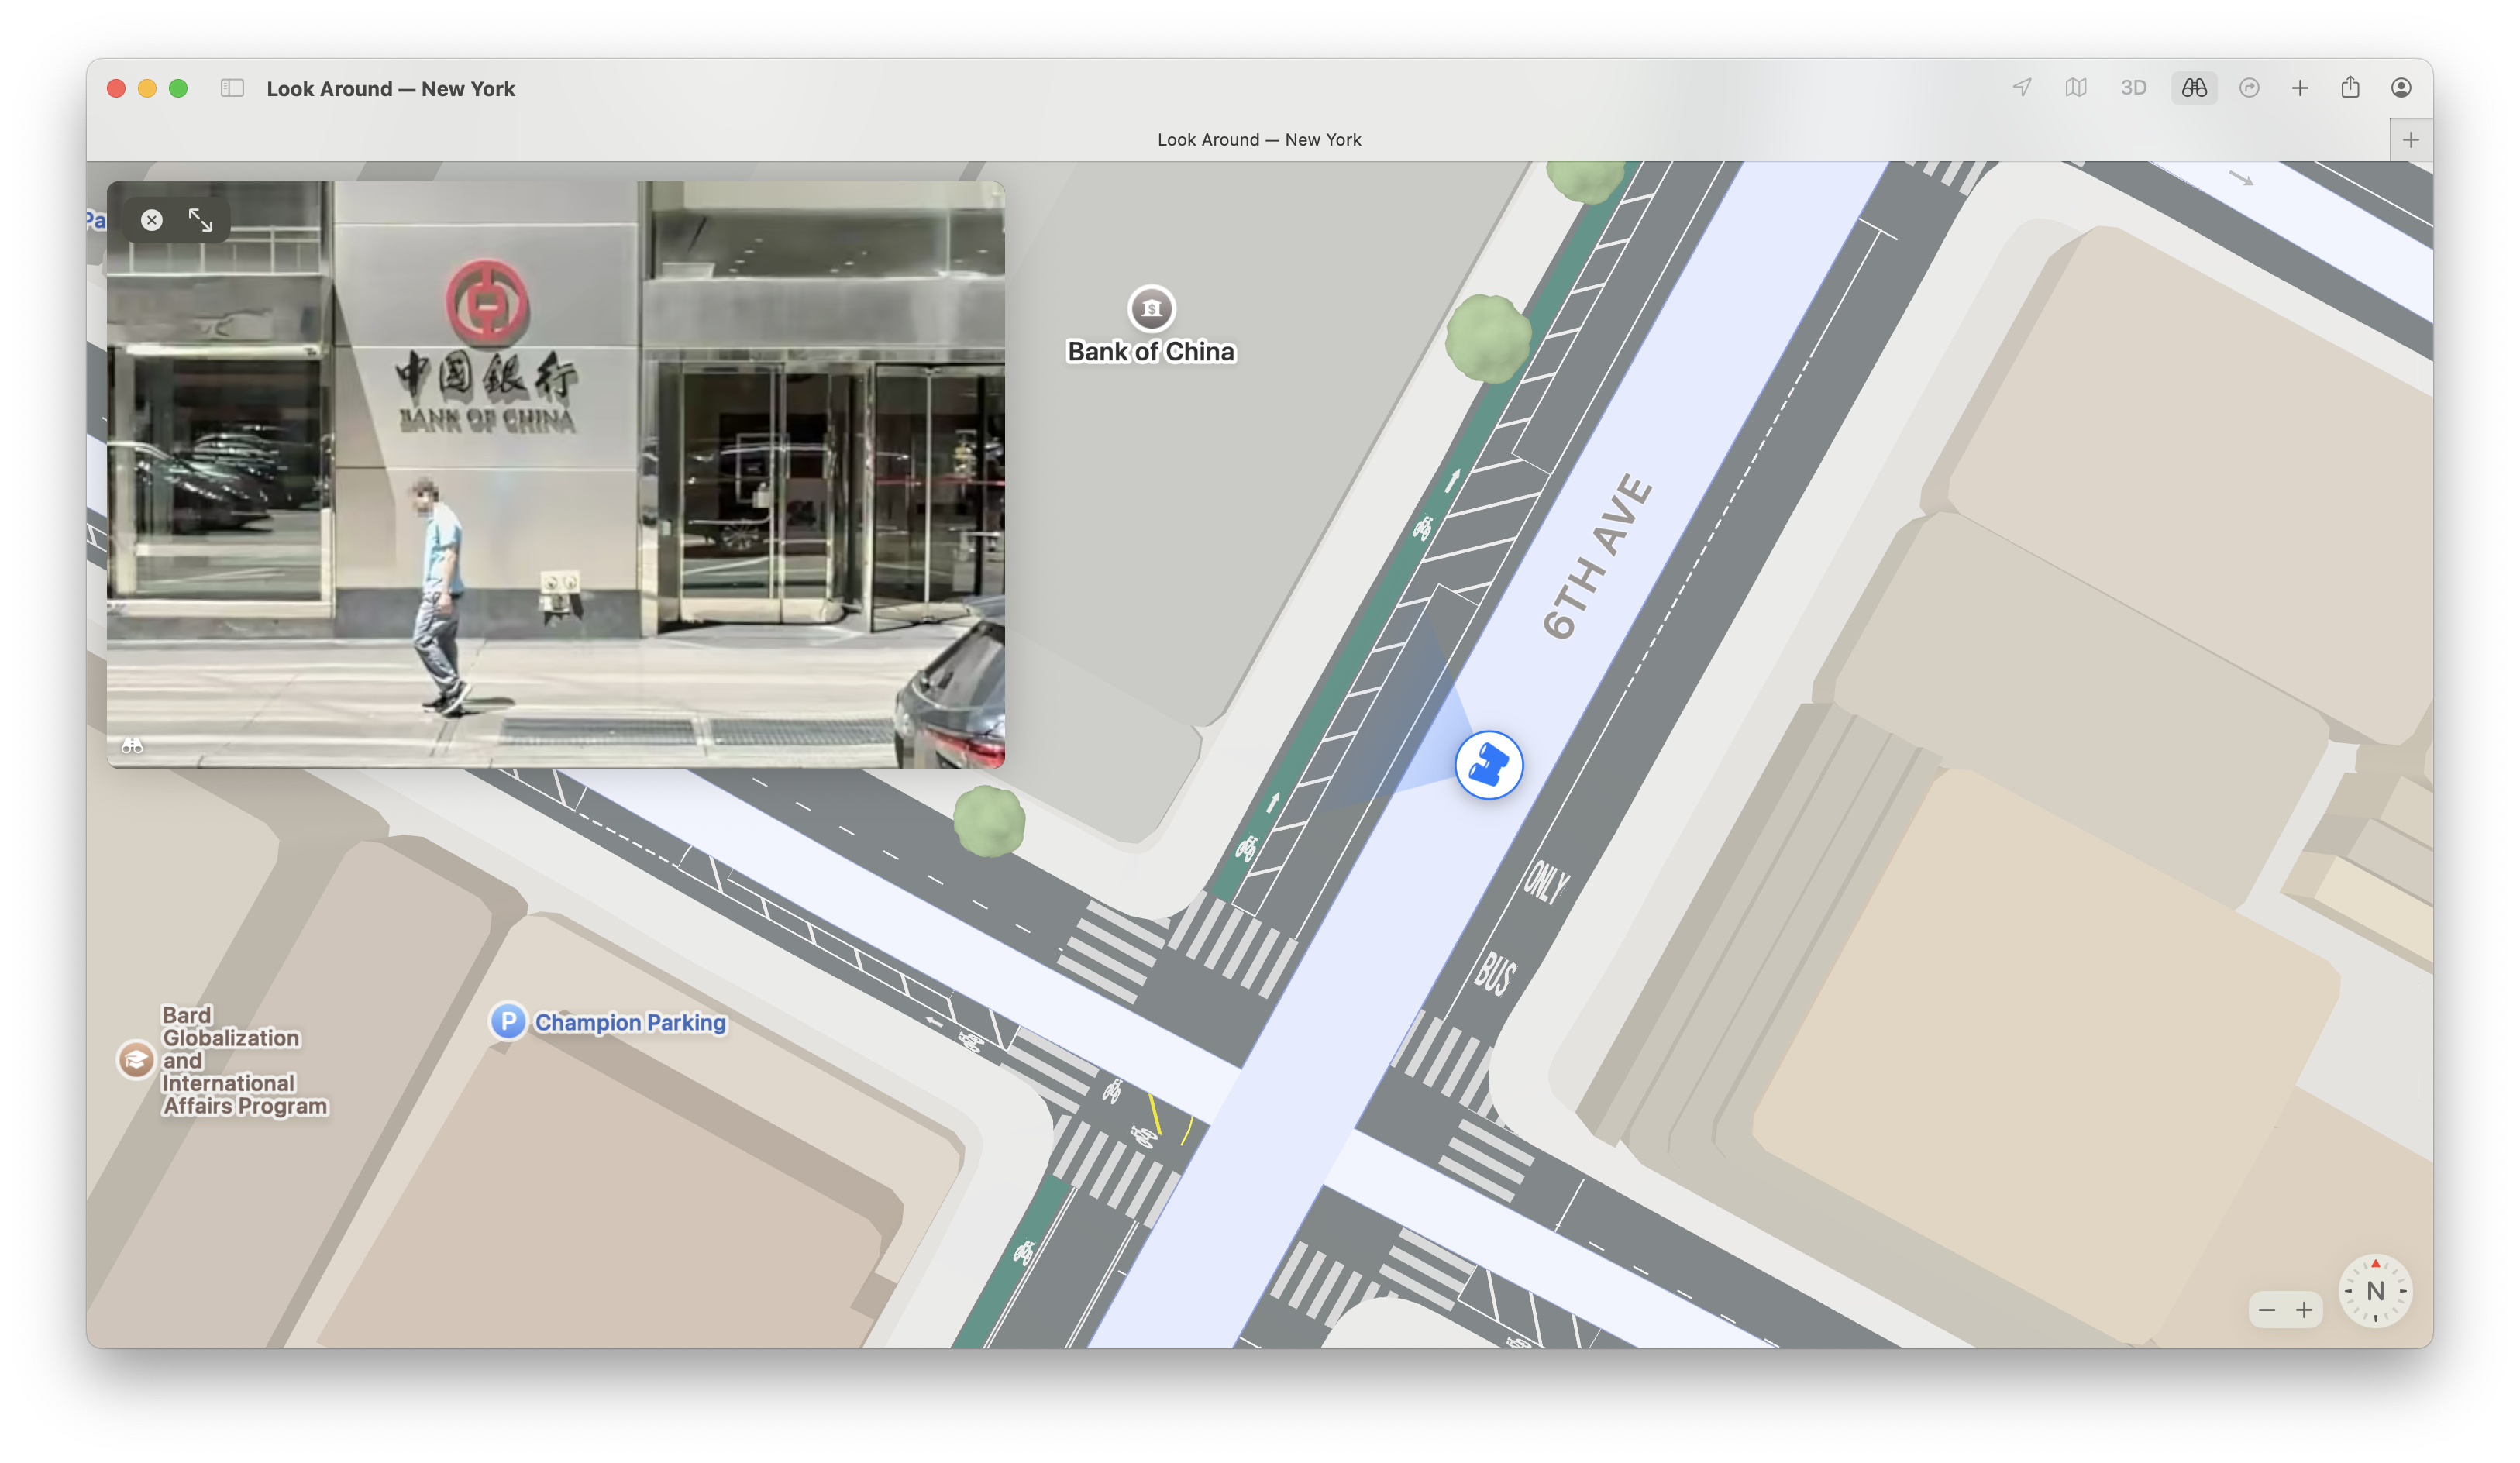
Task: Click Bard Globalization and International Affairs label
Action: click(x=244, y=1060)
